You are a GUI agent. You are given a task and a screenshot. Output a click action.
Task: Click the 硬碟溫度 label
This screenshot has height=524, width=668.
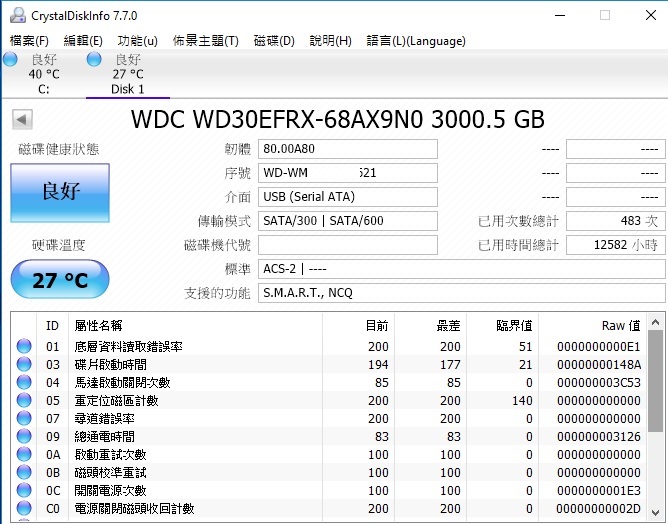pos(59,245)
